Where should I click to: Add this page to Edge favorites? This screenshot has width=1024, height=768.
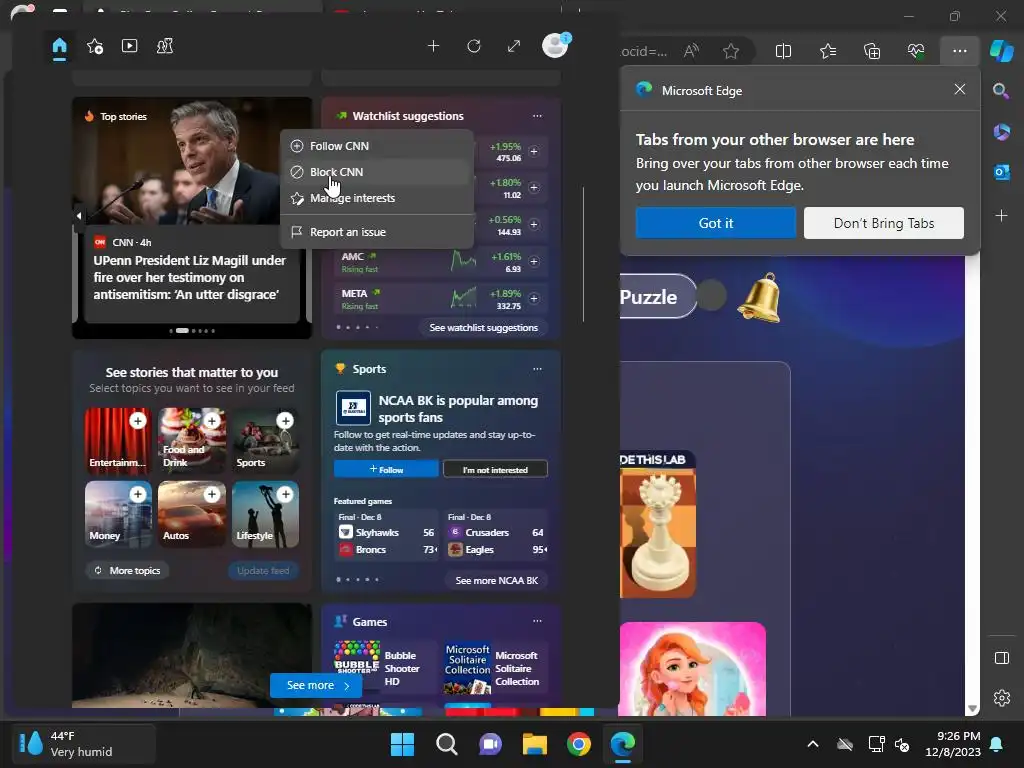[x=731, y=51]
